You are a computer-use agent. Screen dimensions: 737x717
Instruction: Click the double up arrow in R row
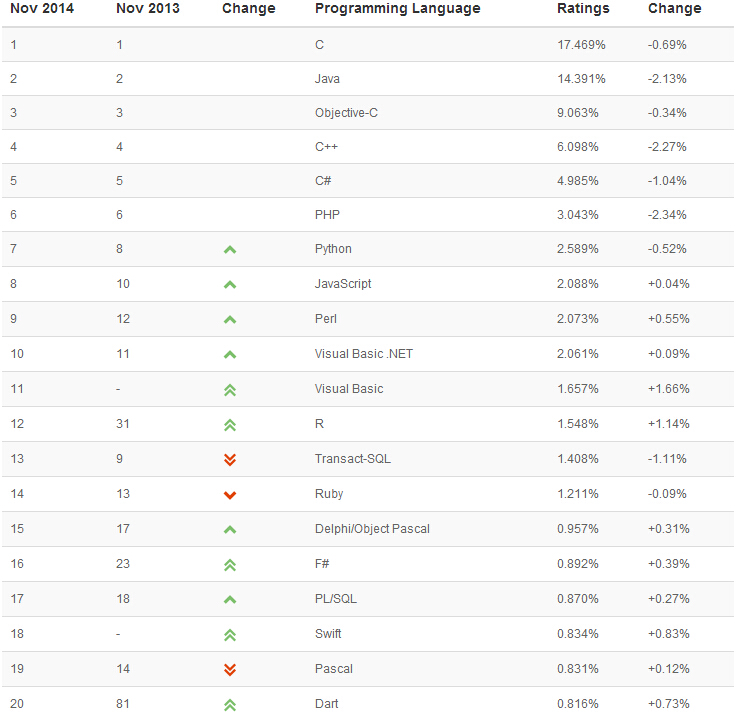230,424
